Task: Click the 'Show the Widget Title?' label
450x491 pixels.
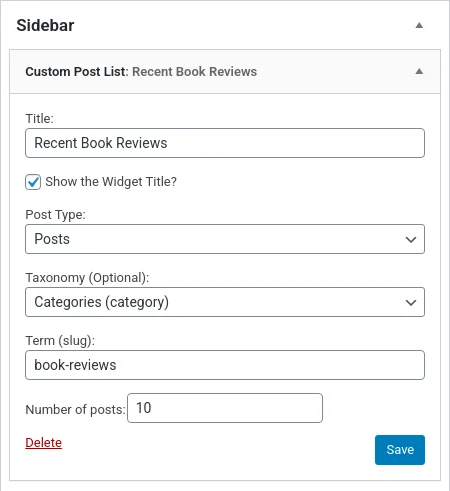Action: click(111, 182)
